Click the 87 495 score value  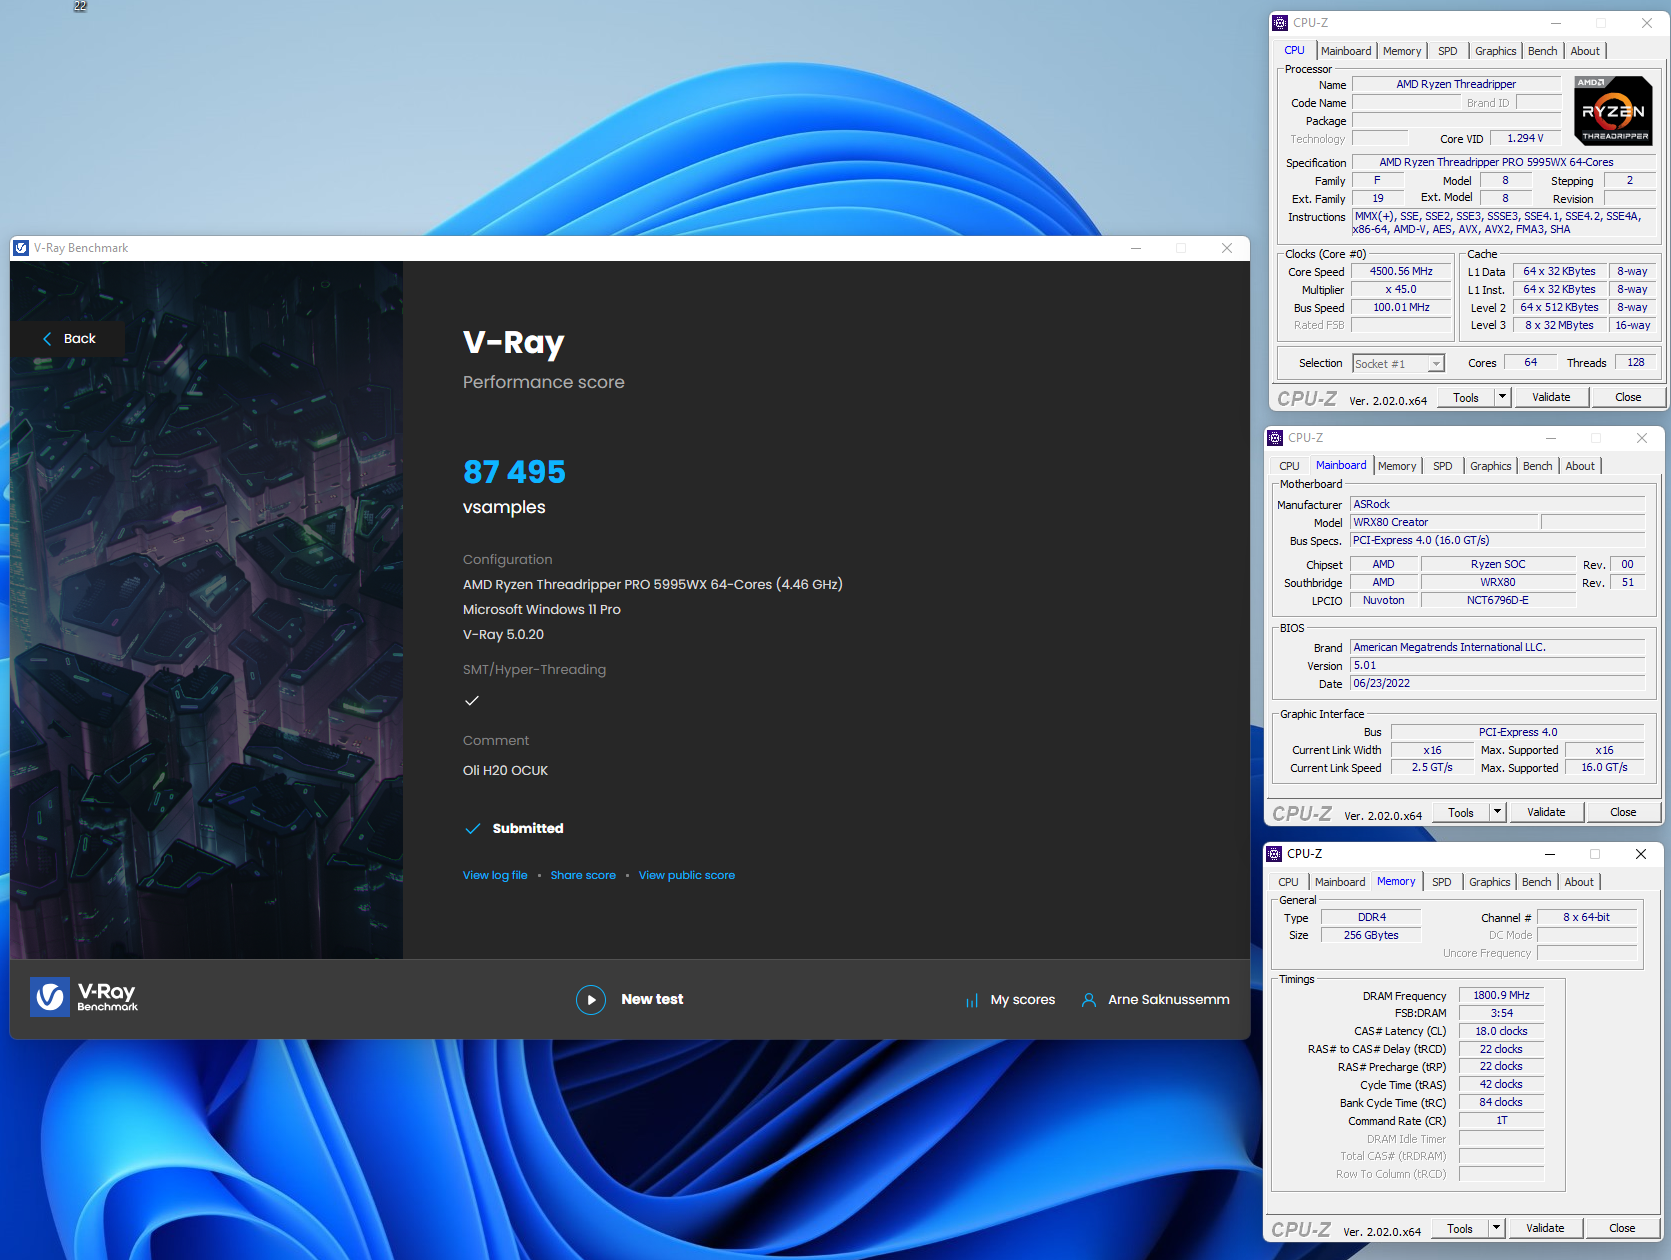click(x=514, y=472)
